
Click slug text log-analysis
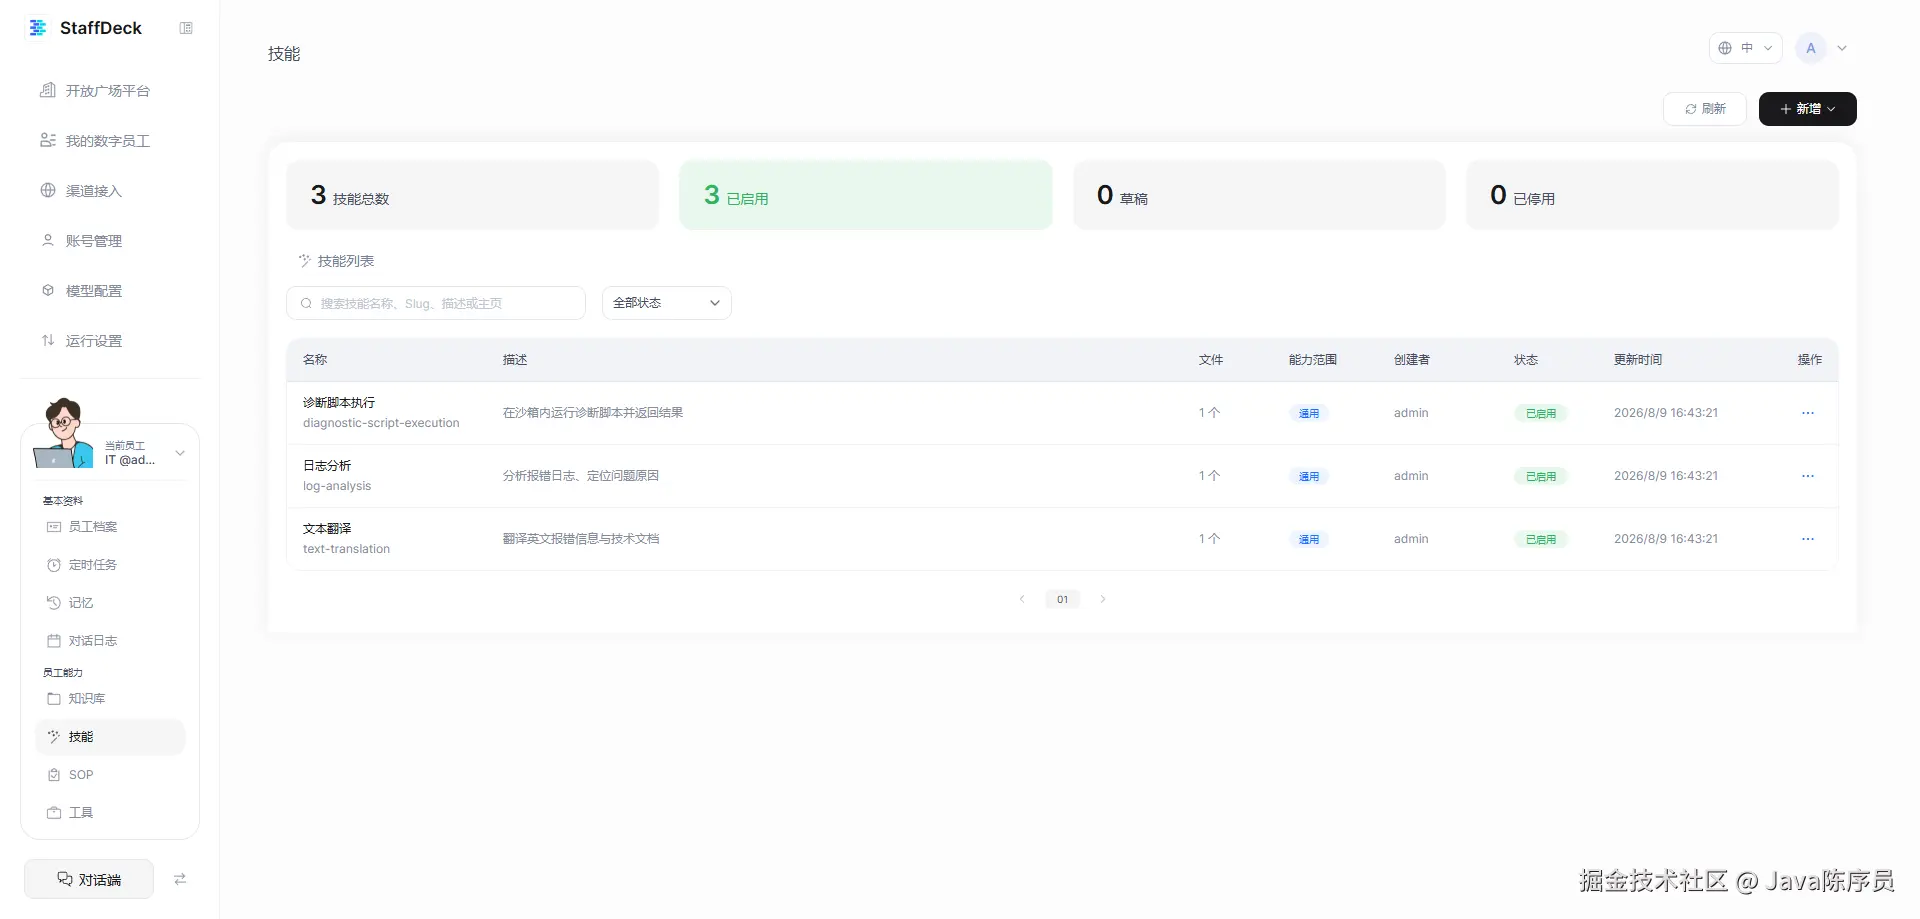point(337,486)
